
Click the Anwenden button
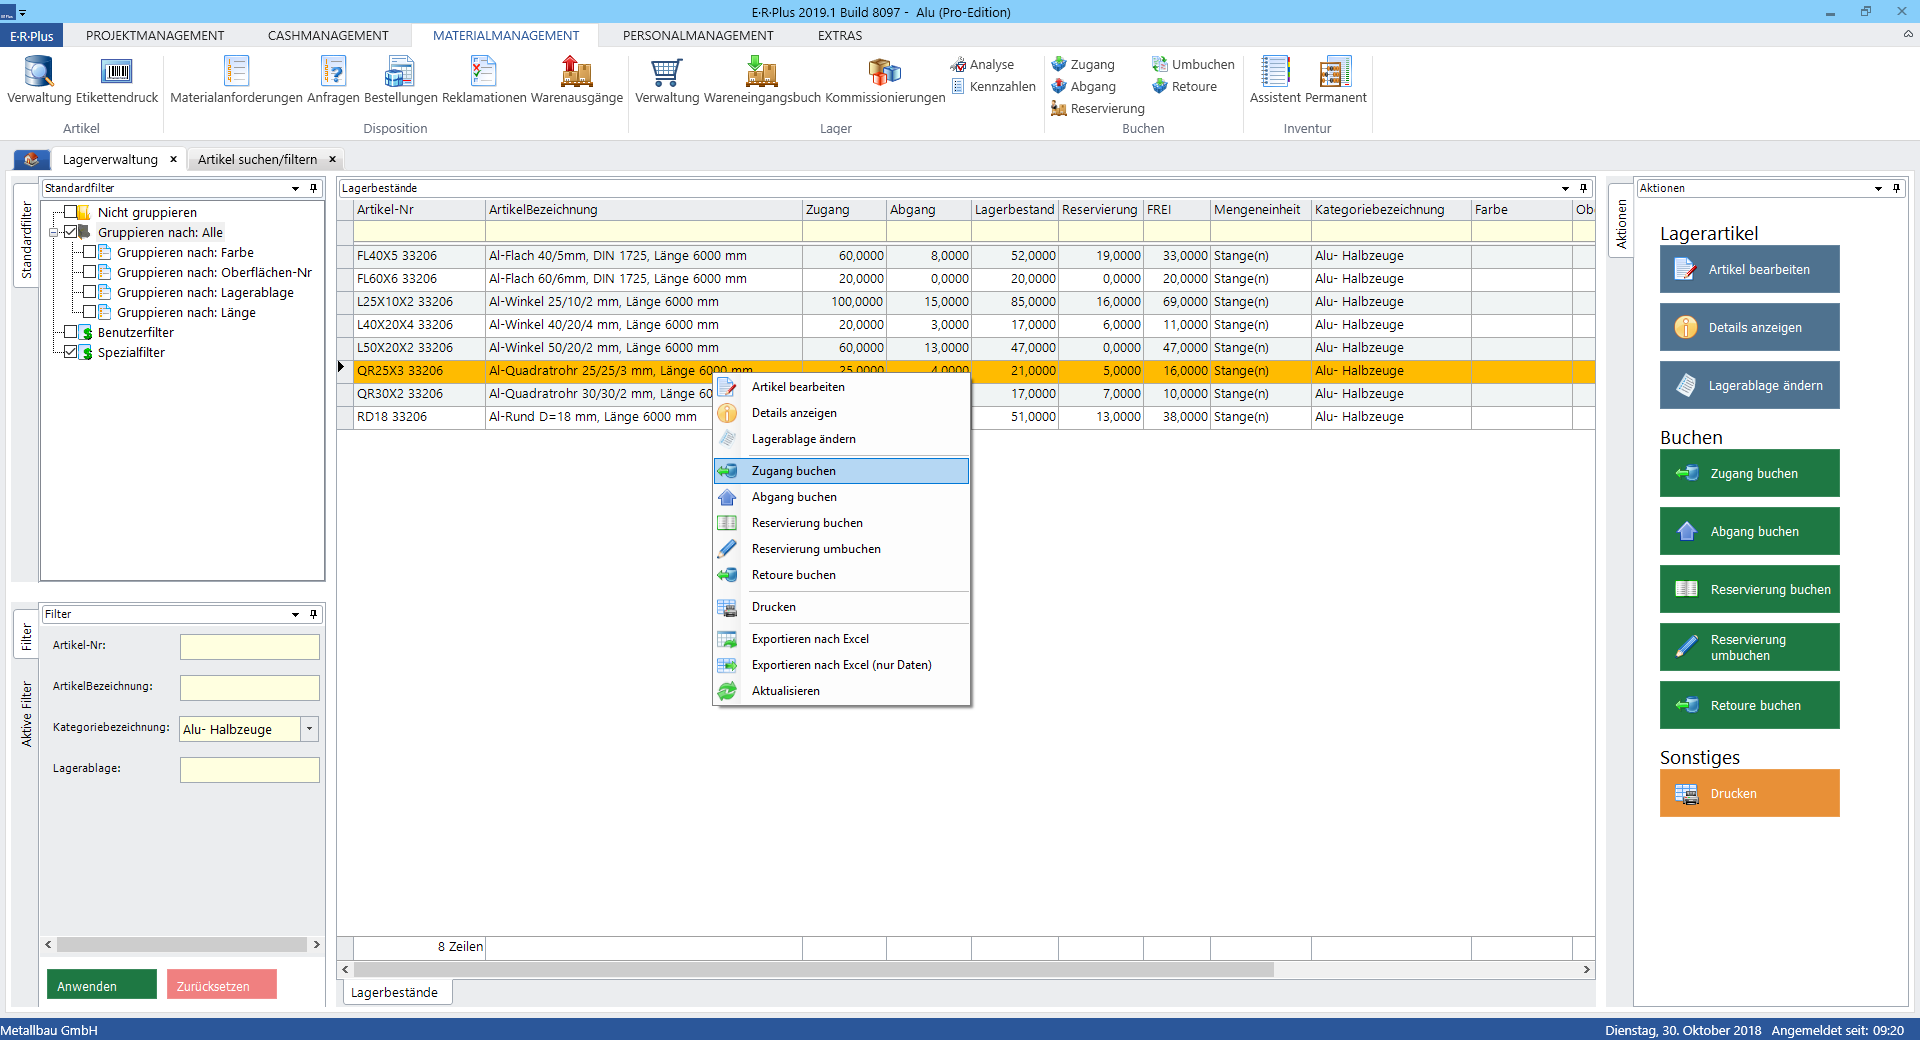[x=102, y=985]
